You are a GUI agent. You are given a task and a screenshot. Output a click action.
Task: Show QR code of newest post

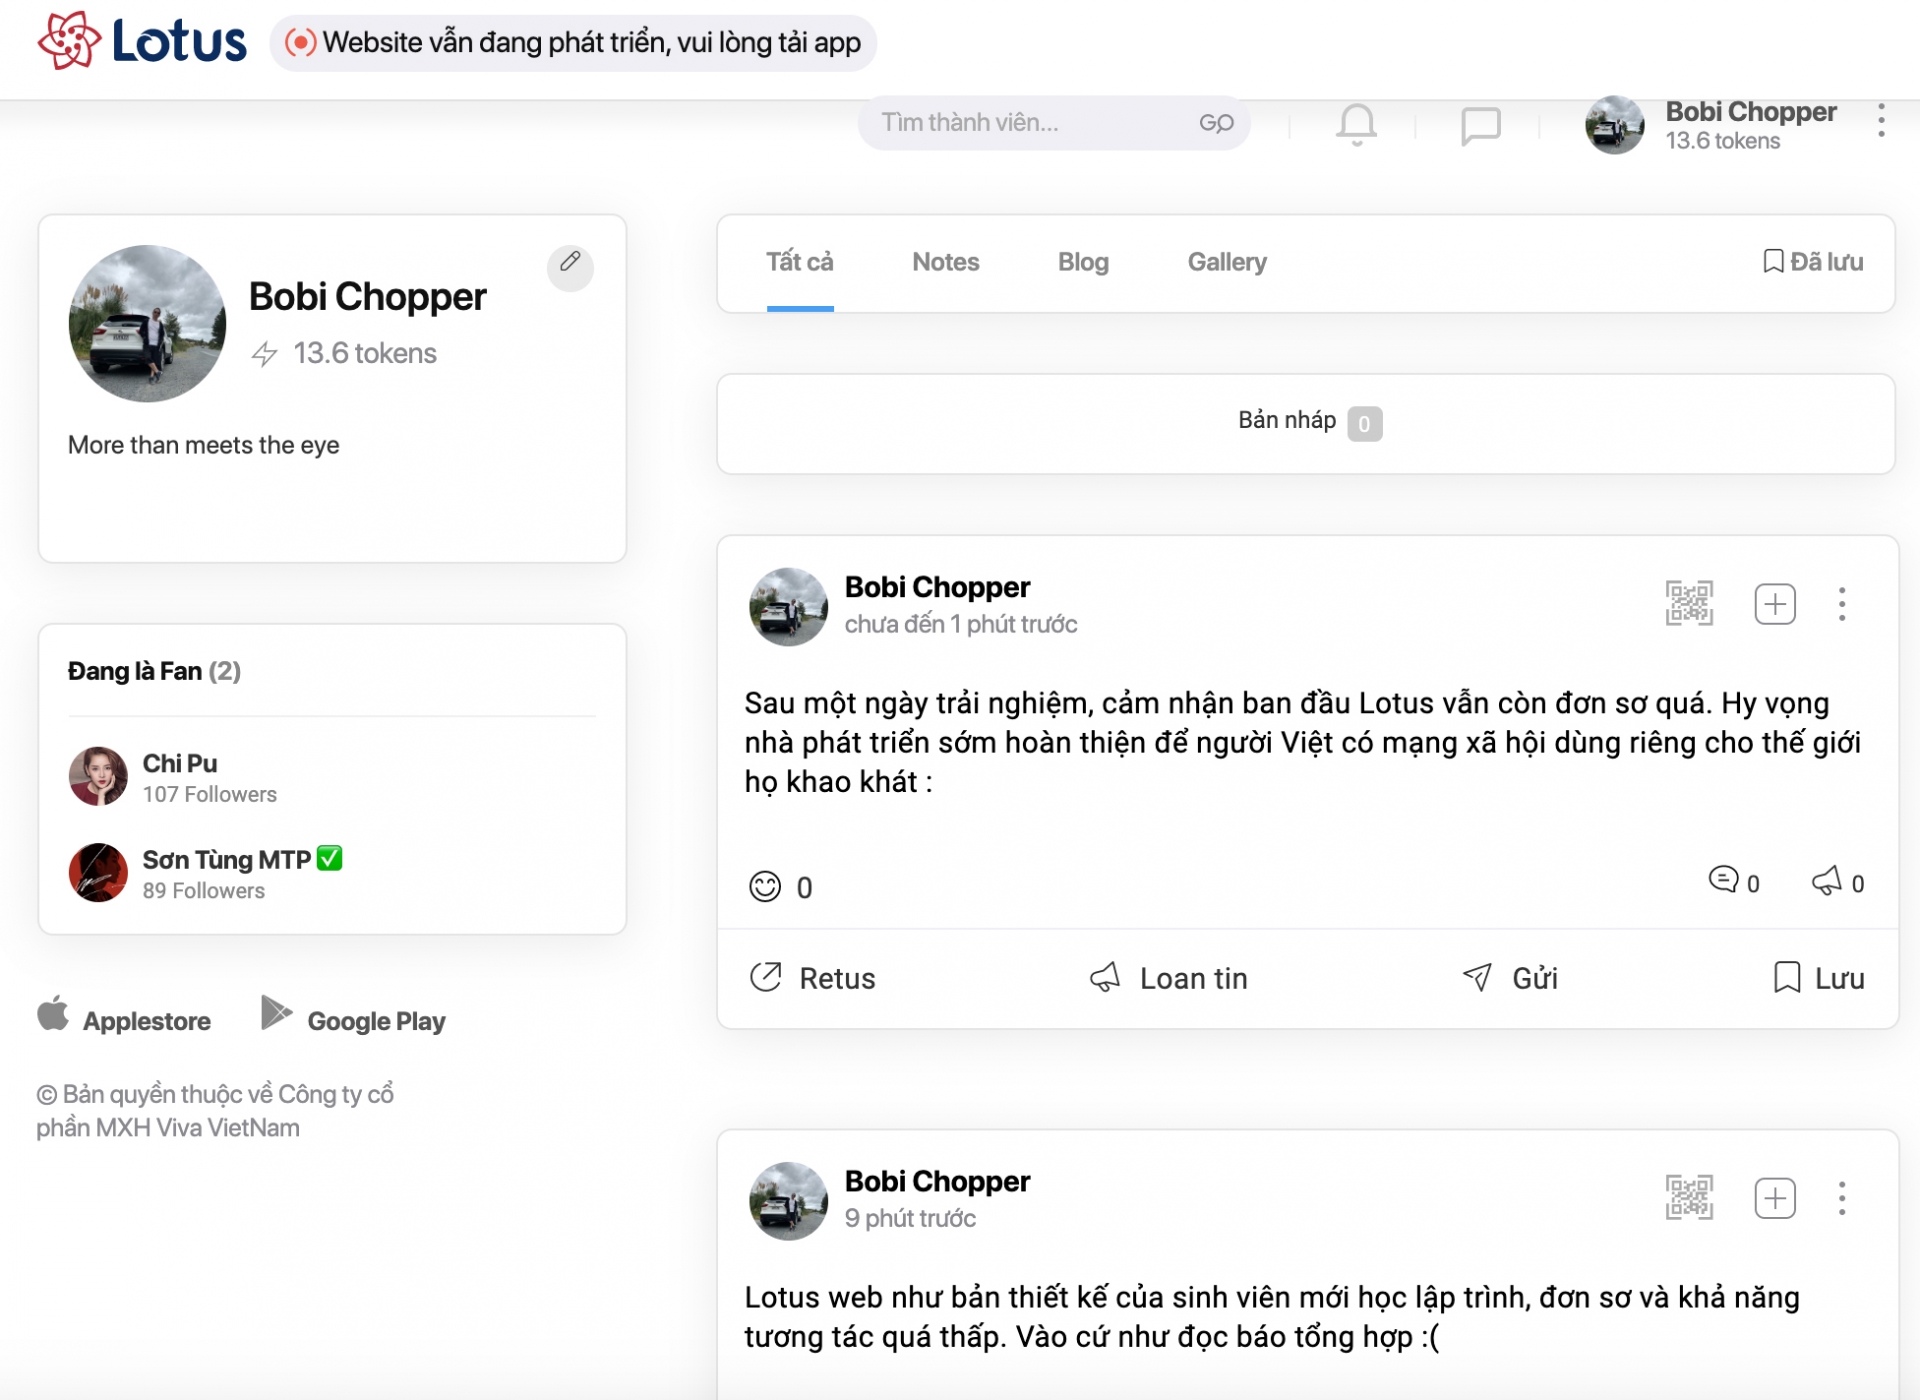click(x=1689, y=603)
